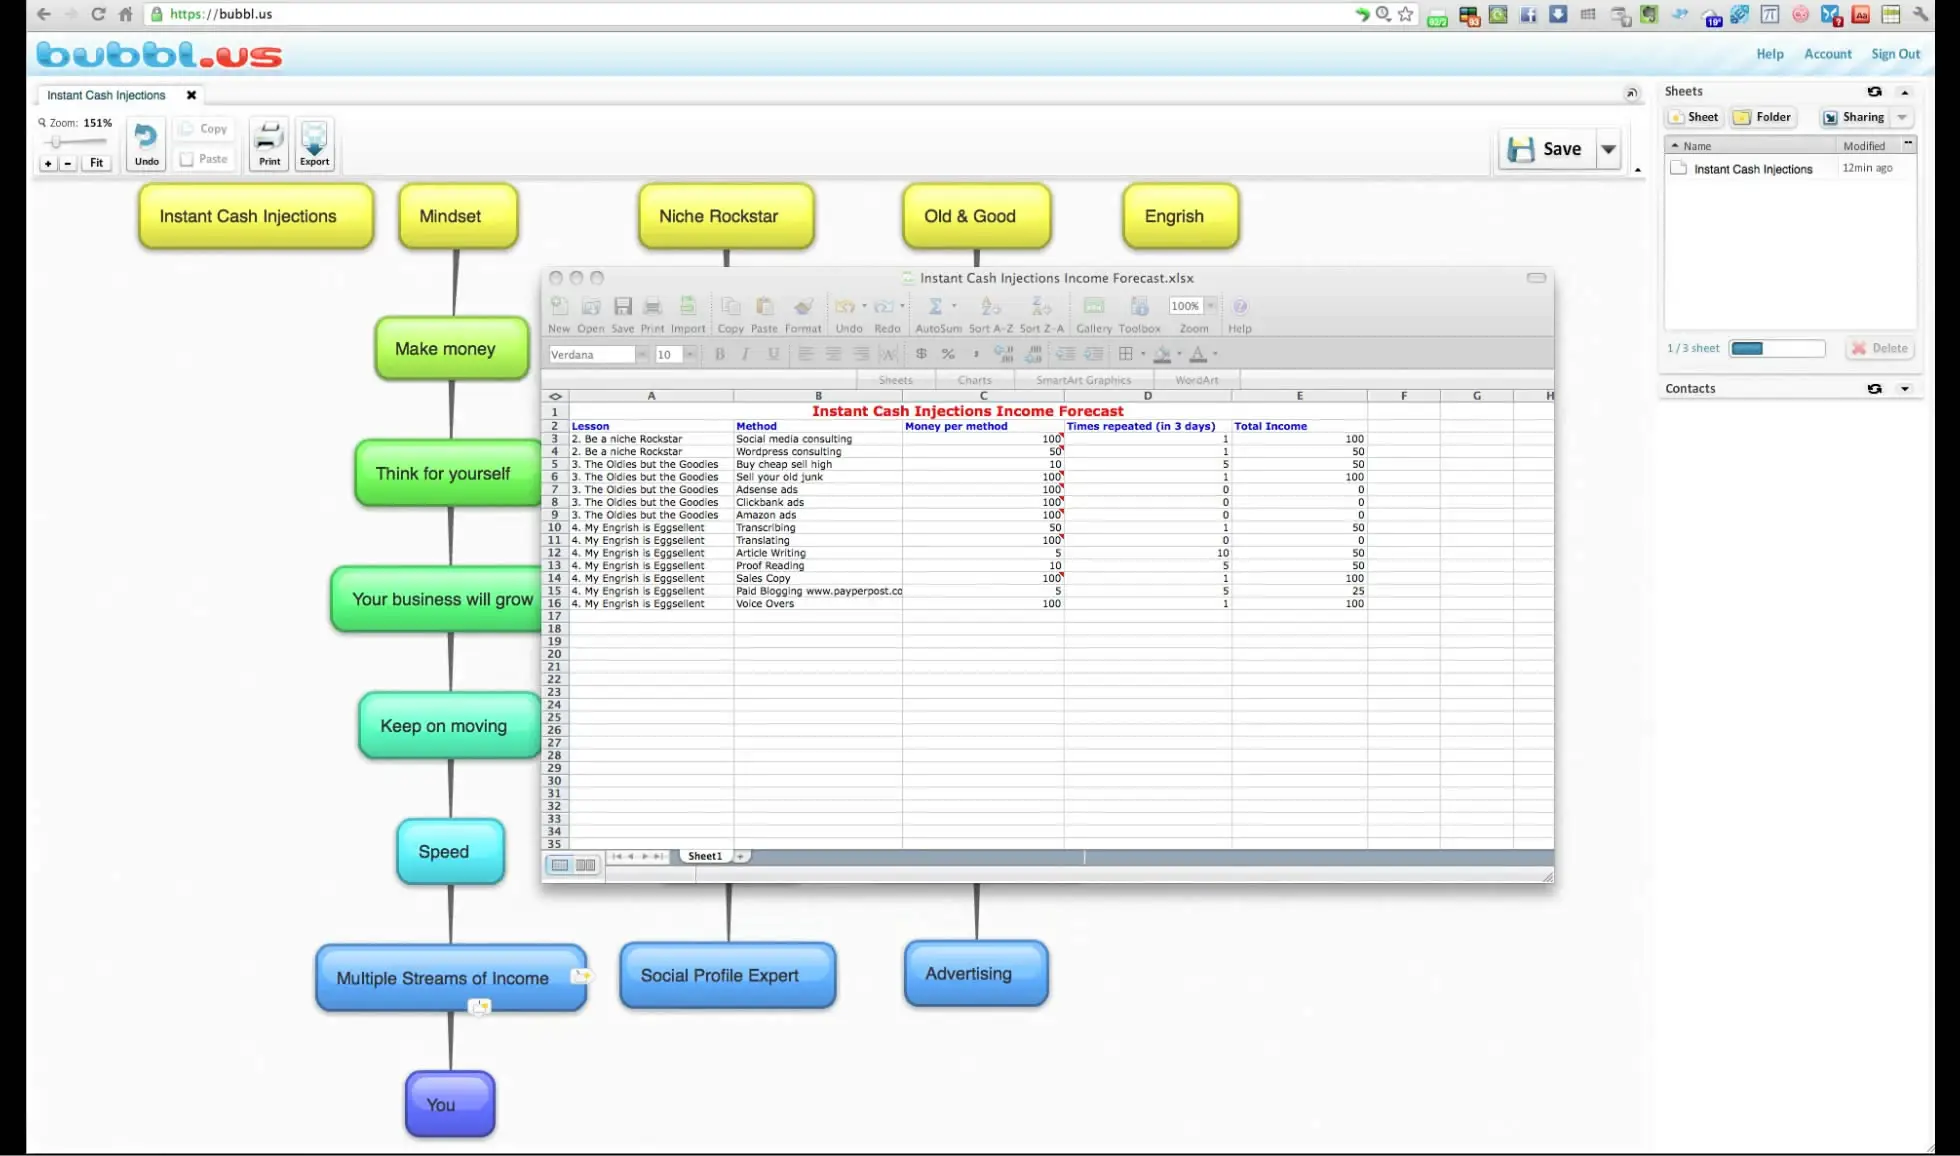Click the Mindset bubble
The height and width of the screenshot is (1156, 1960).
(458, 216)
